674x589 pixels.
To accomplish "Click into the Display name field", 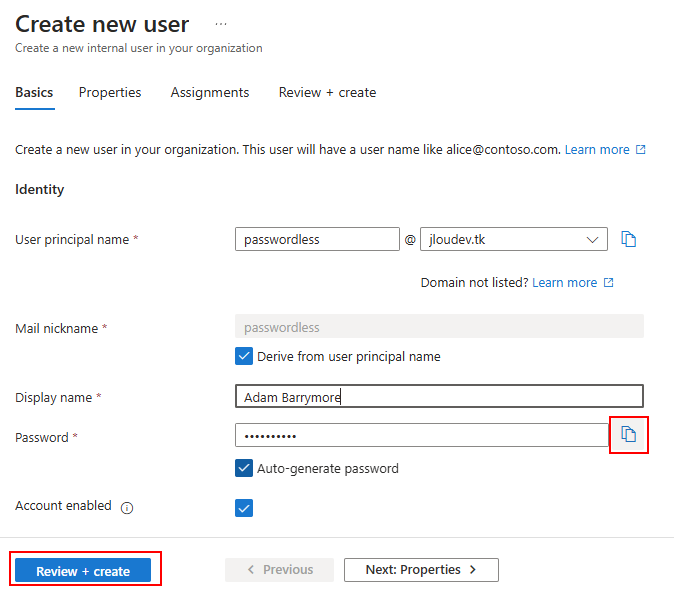I will (439, 396).
